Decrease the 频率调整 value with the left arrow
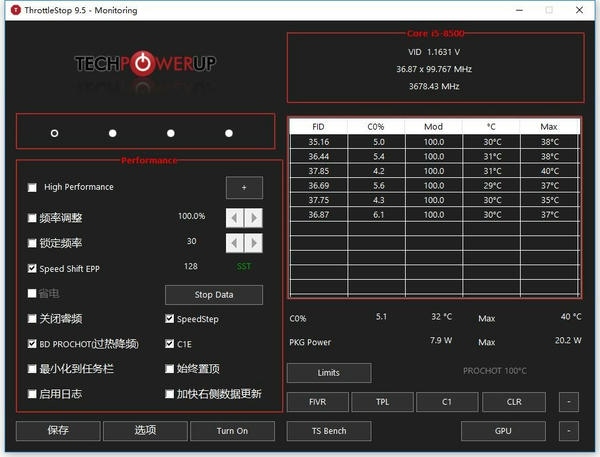The width and height of the screenshot is (600, 457). coord(235,218)
